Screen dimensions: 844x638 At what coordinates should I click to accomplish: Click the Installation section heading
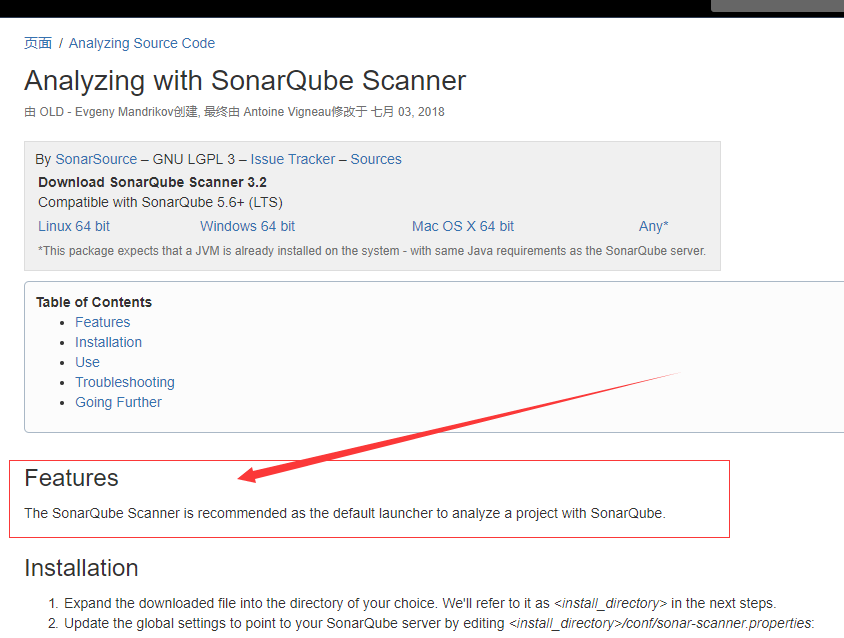[81, 568]
